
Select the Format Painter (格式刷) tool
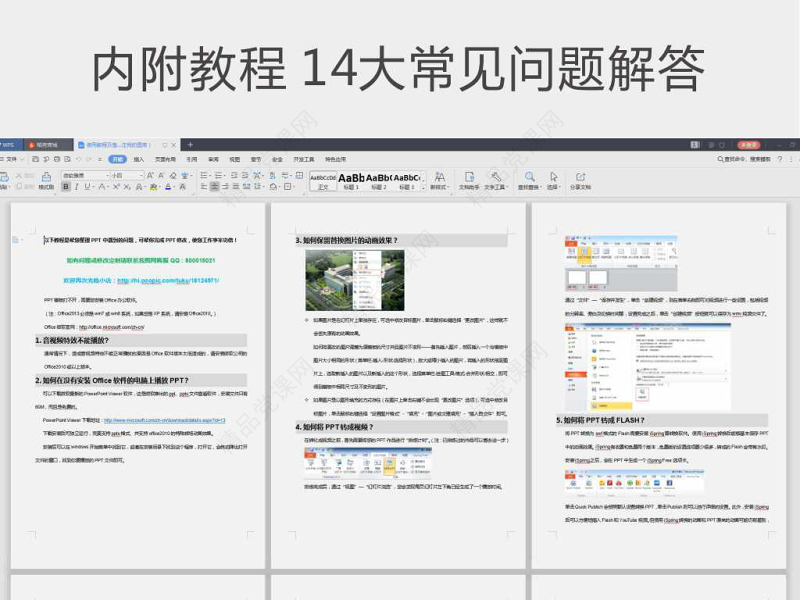[x=48, y=180]
